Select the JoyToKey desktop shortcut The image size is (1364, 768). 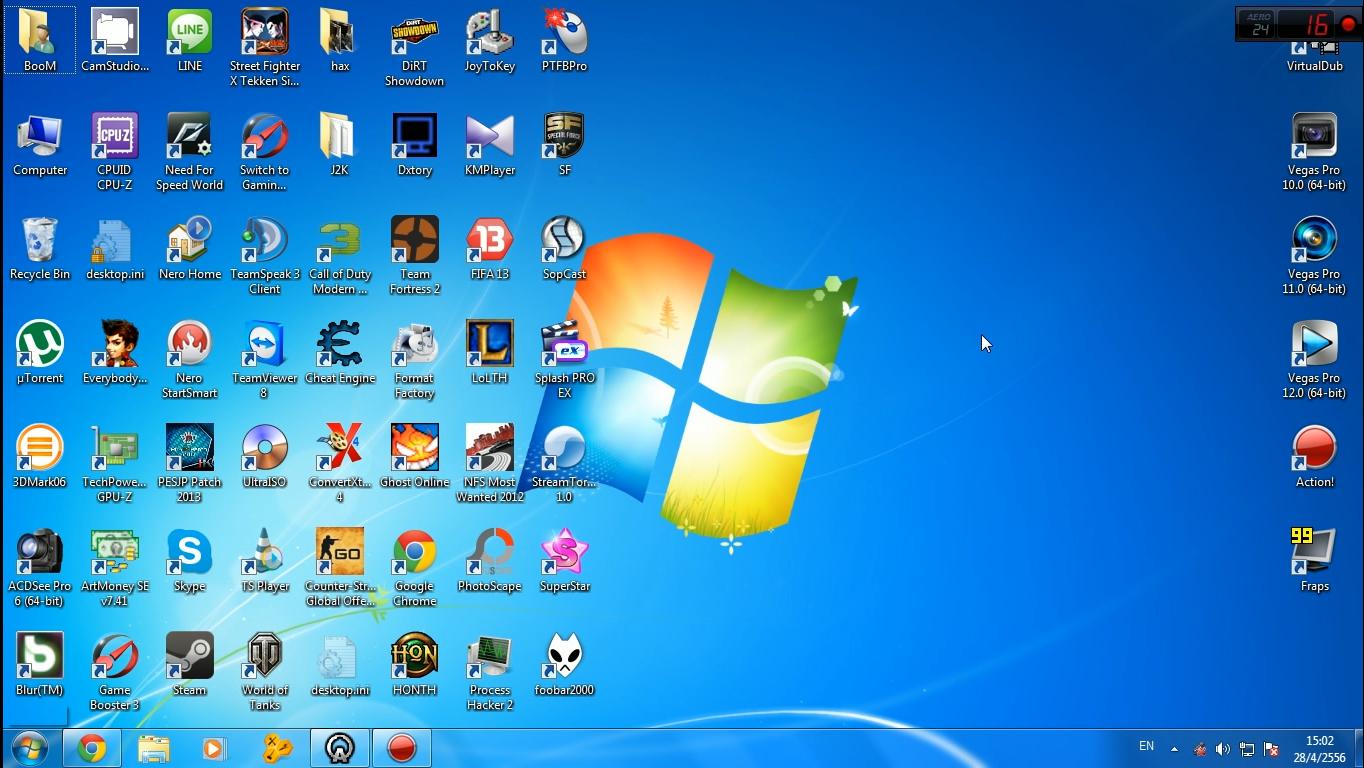tap(490, 40)
